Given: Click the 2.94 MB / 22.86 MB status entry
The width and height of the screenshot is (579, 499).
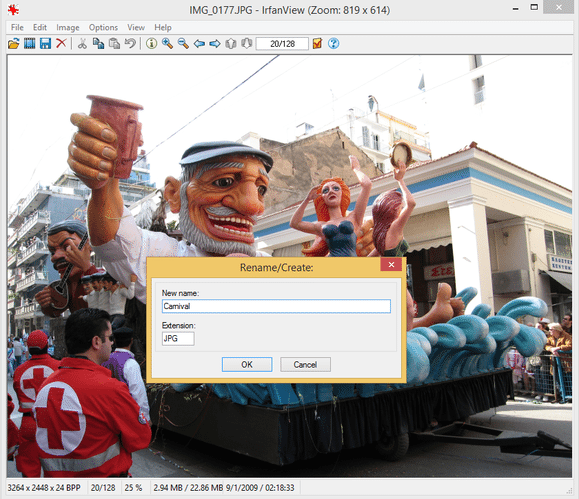Looking at the screenshot, I should (x=188, y=488).
